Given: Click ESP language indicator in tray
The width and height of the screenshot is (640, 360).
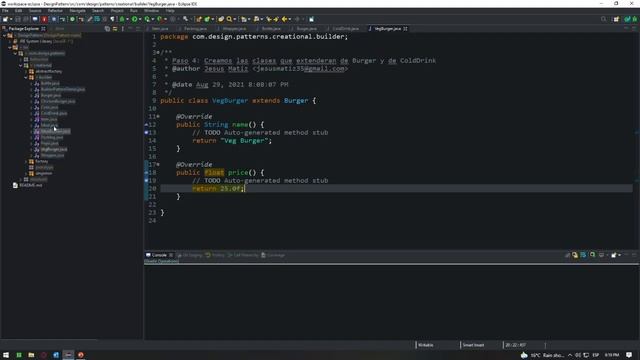Looking at the screenshot, I should [x=596, y=355].
